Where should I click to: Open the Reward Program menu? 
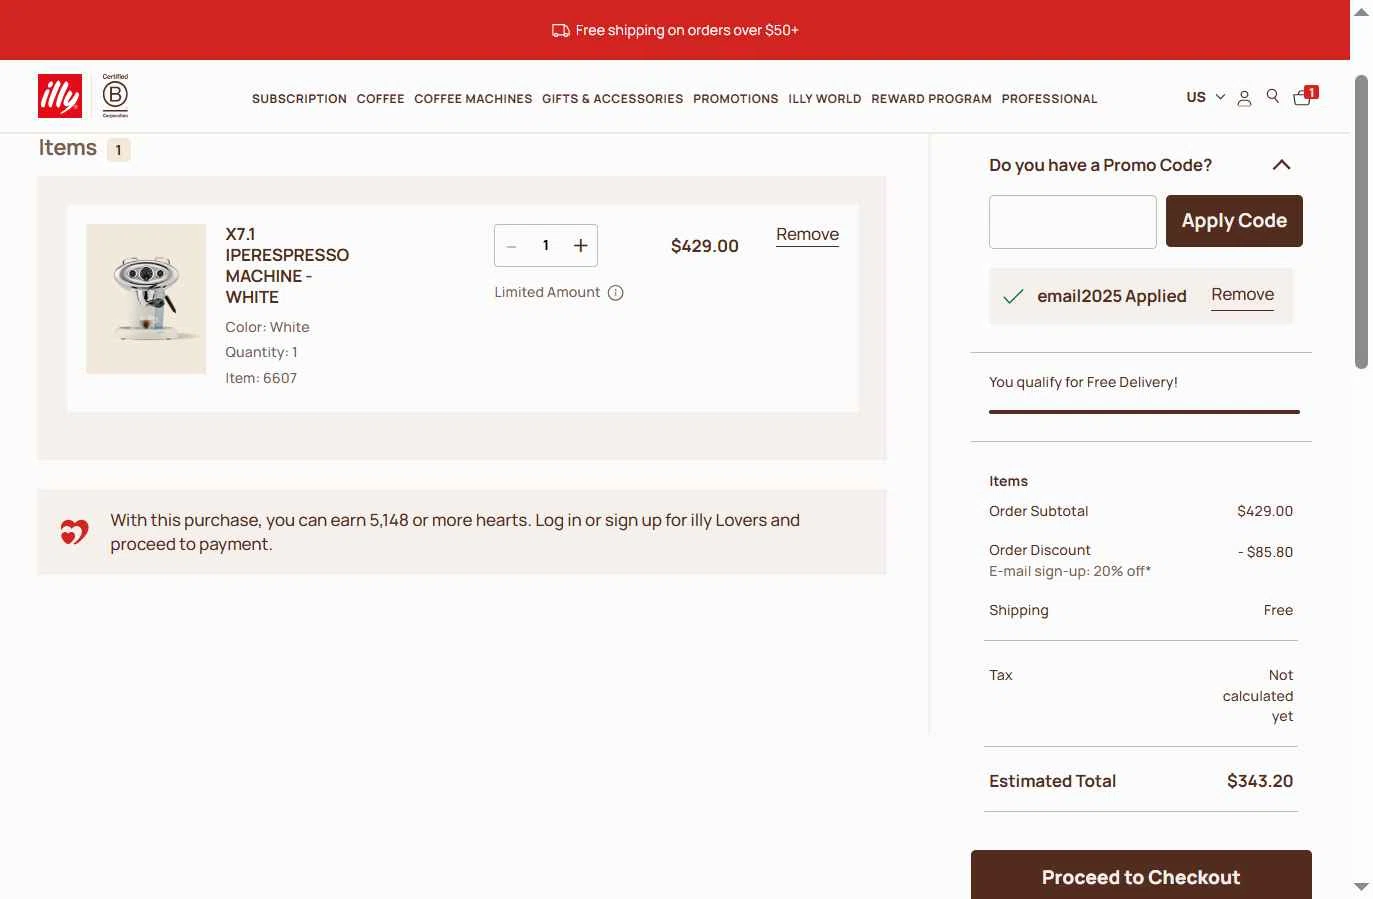pyautogui.click(x=931, y=99)
